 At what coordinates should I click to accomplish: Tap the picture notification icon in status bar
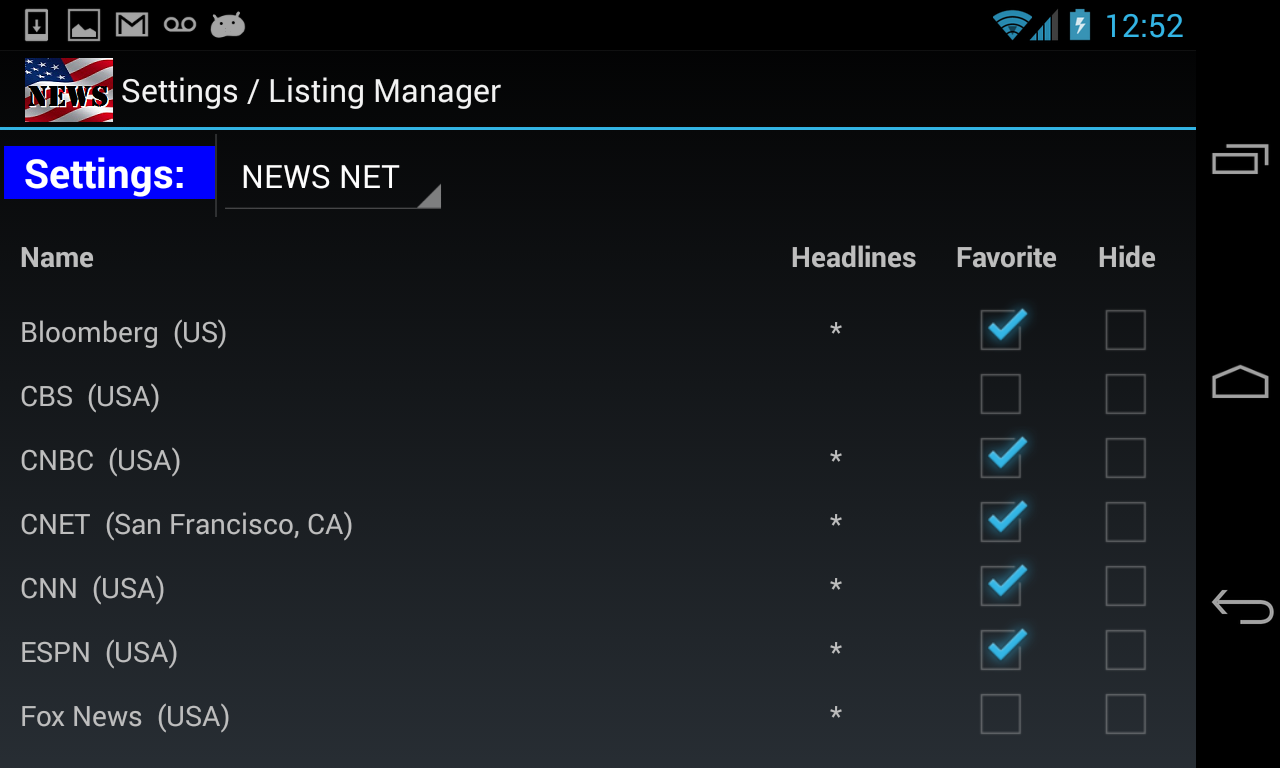coord(84,25)
